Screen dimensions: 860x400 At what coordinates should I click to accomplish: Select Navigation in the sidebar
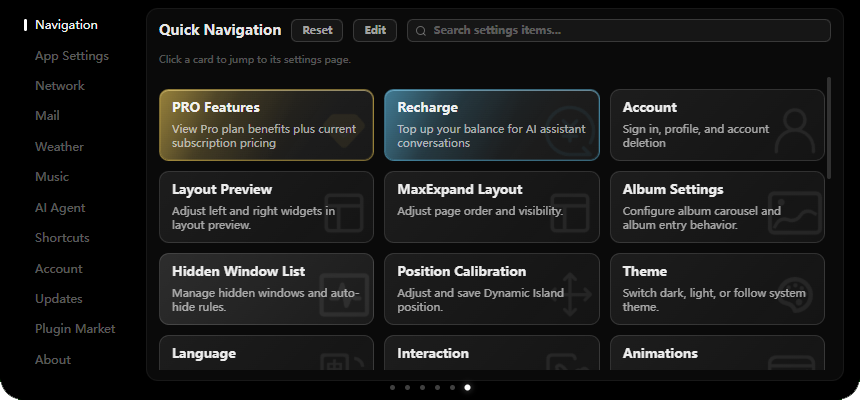pyautogui.click(x=66, y=25)
